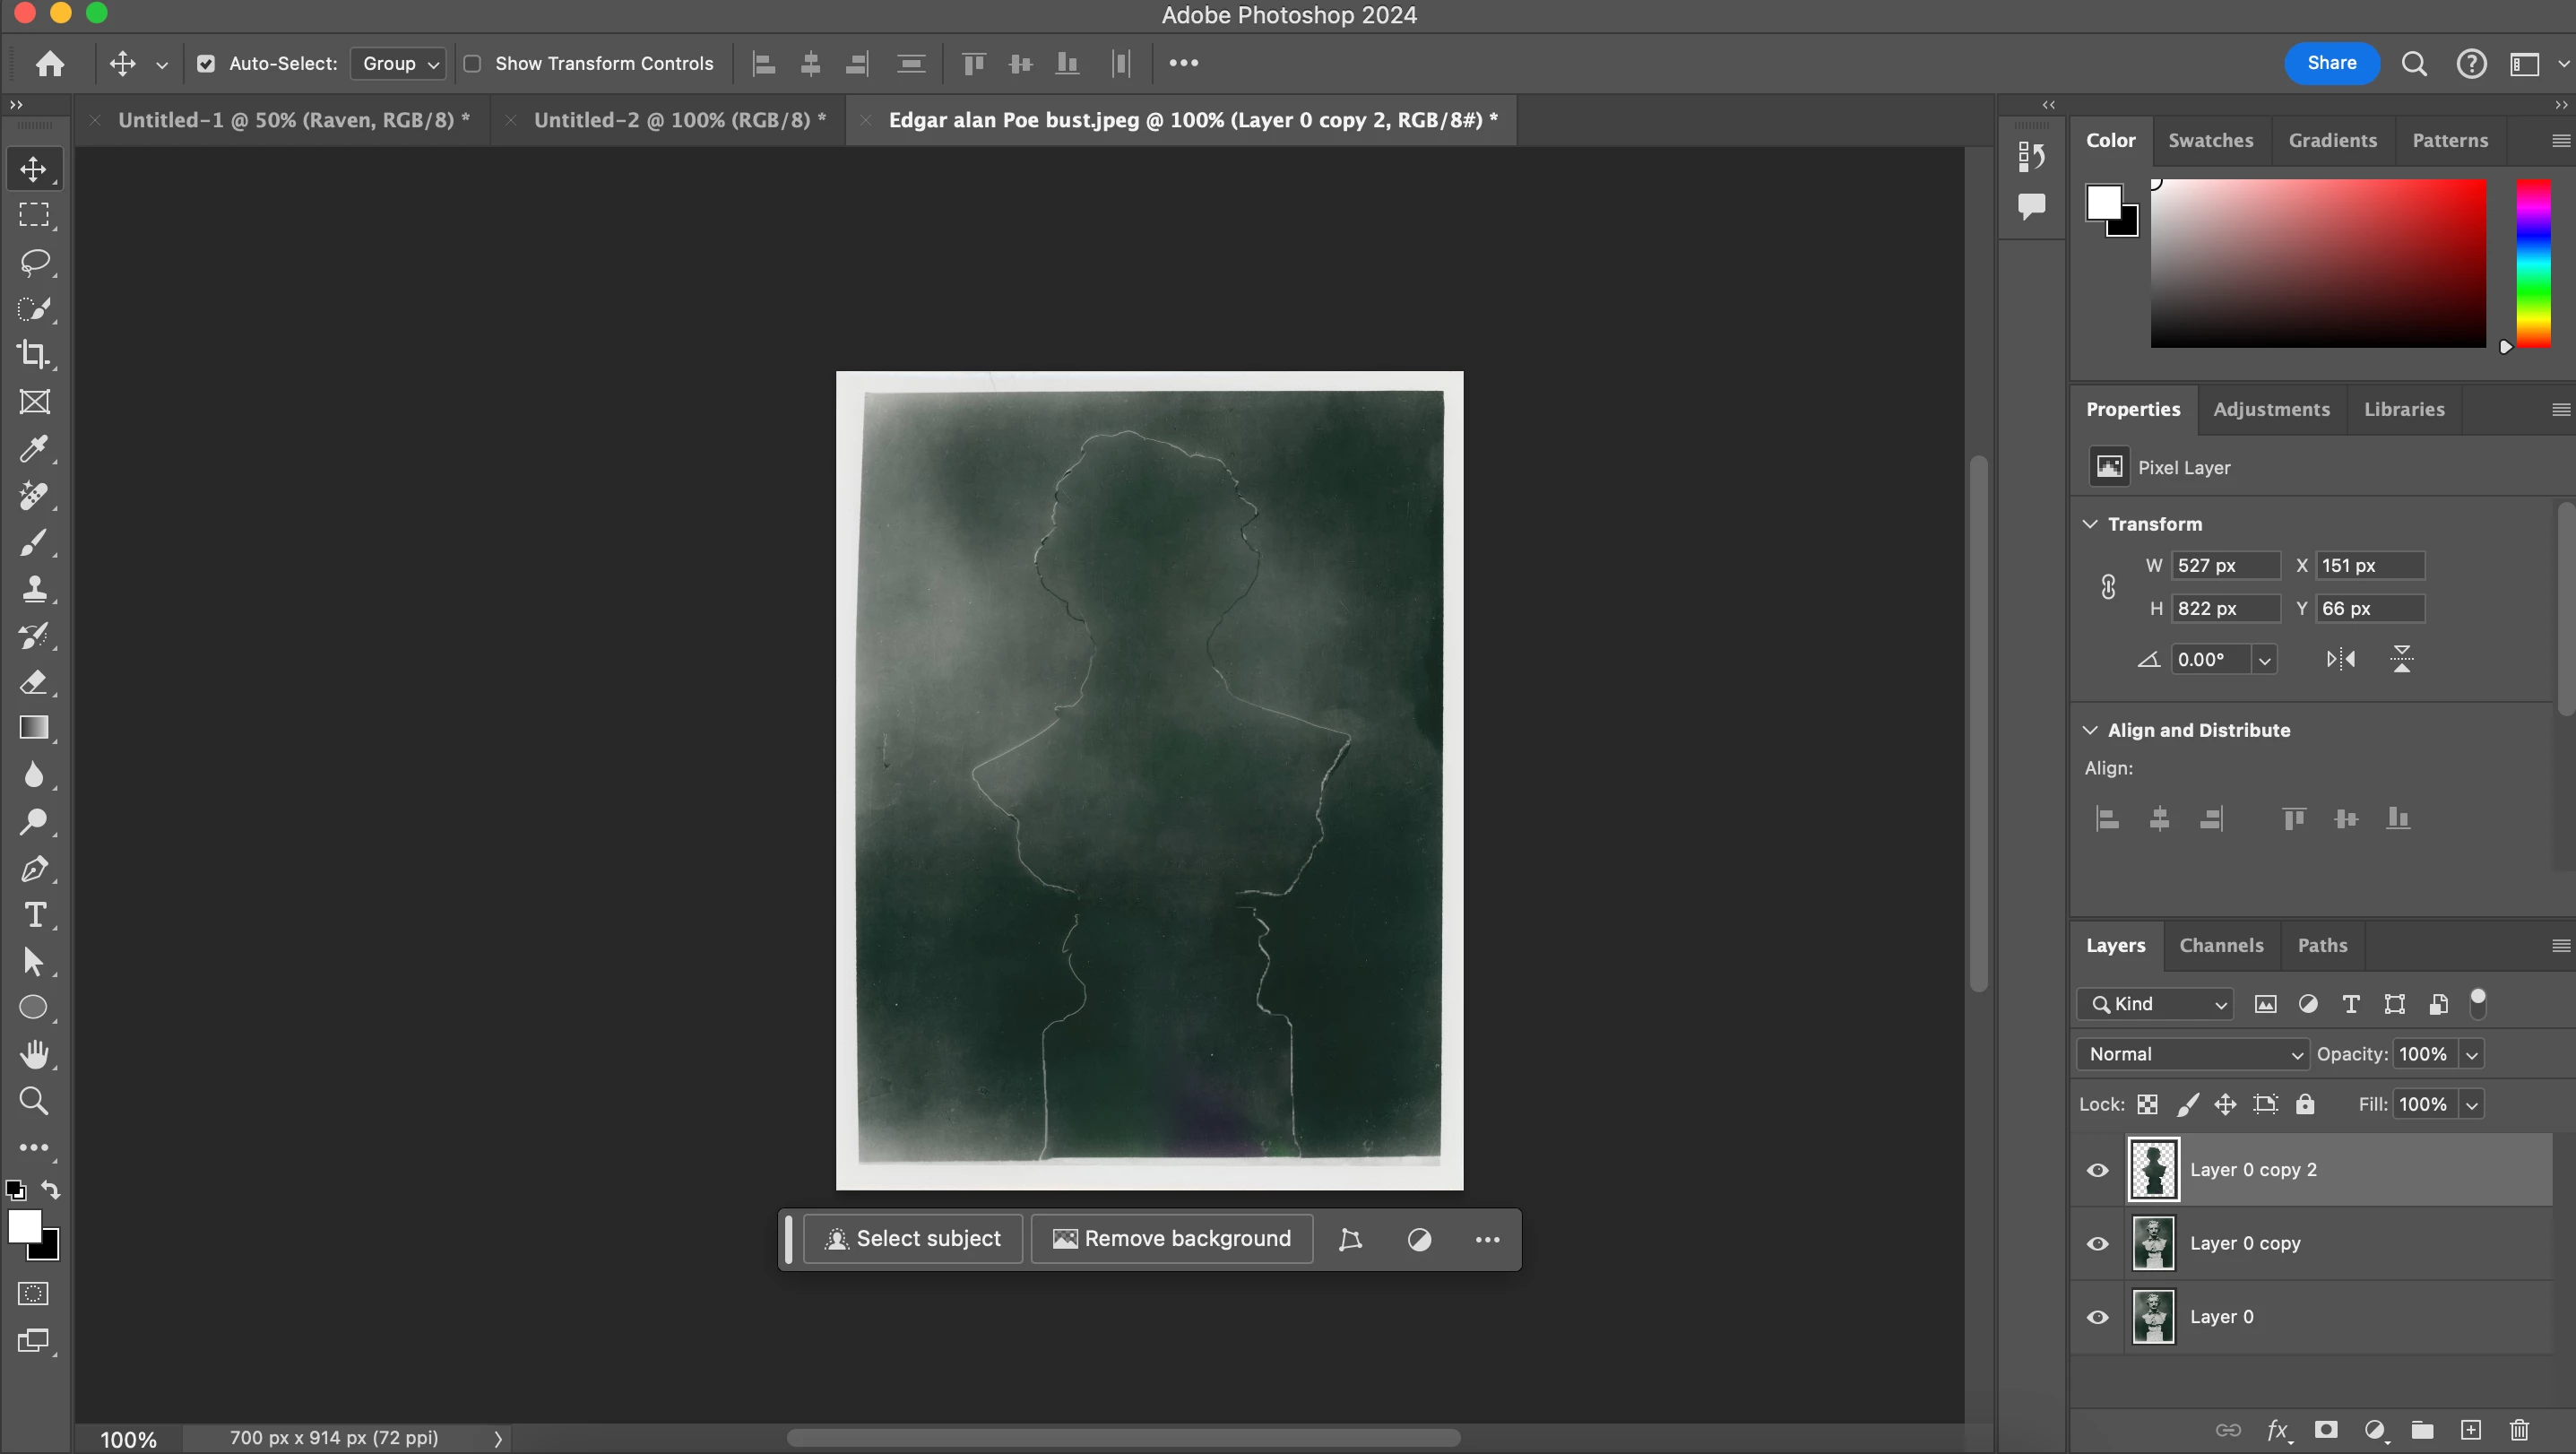Click the delete layer trash icon
This screenshot has height=1454, width=2576.
2519,1430
